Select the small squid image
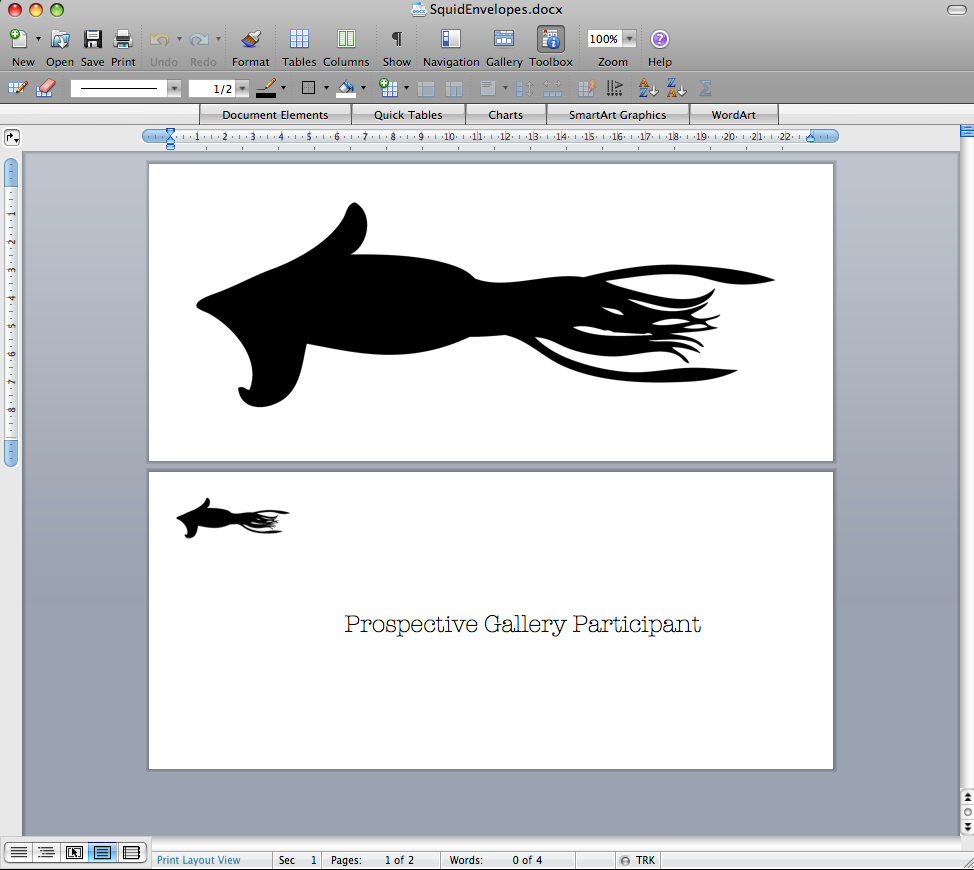The image size is (974, 870). click(233, 518)
